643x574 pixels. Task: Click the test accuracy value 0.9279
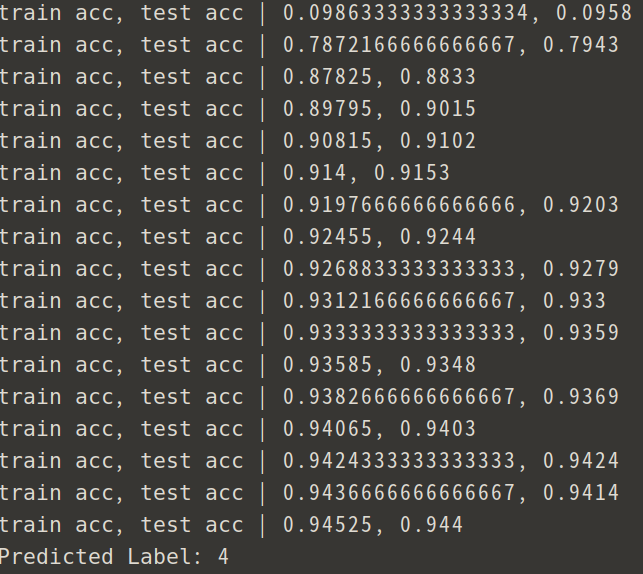(x=581, y=269)
